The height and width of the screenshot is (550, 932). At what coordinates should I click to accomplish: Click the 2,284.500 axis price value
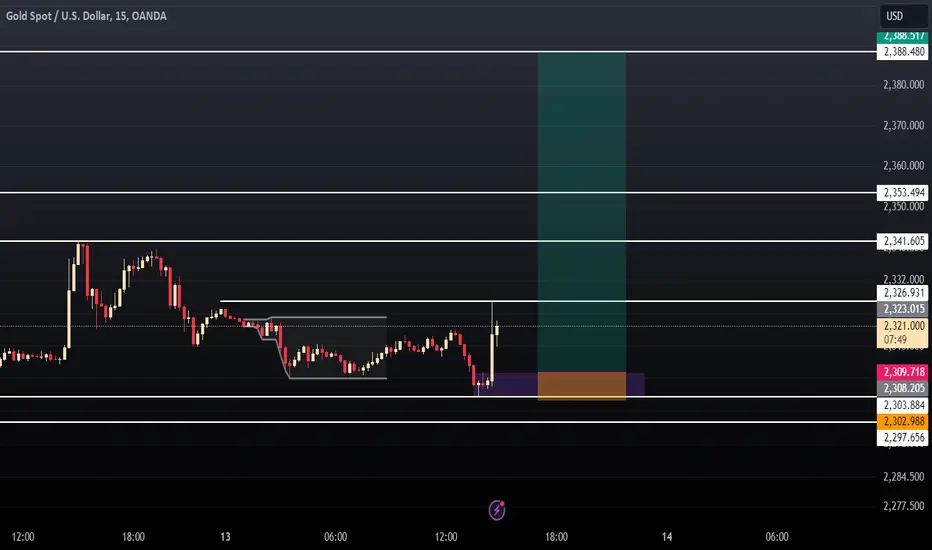click(903, 477)
